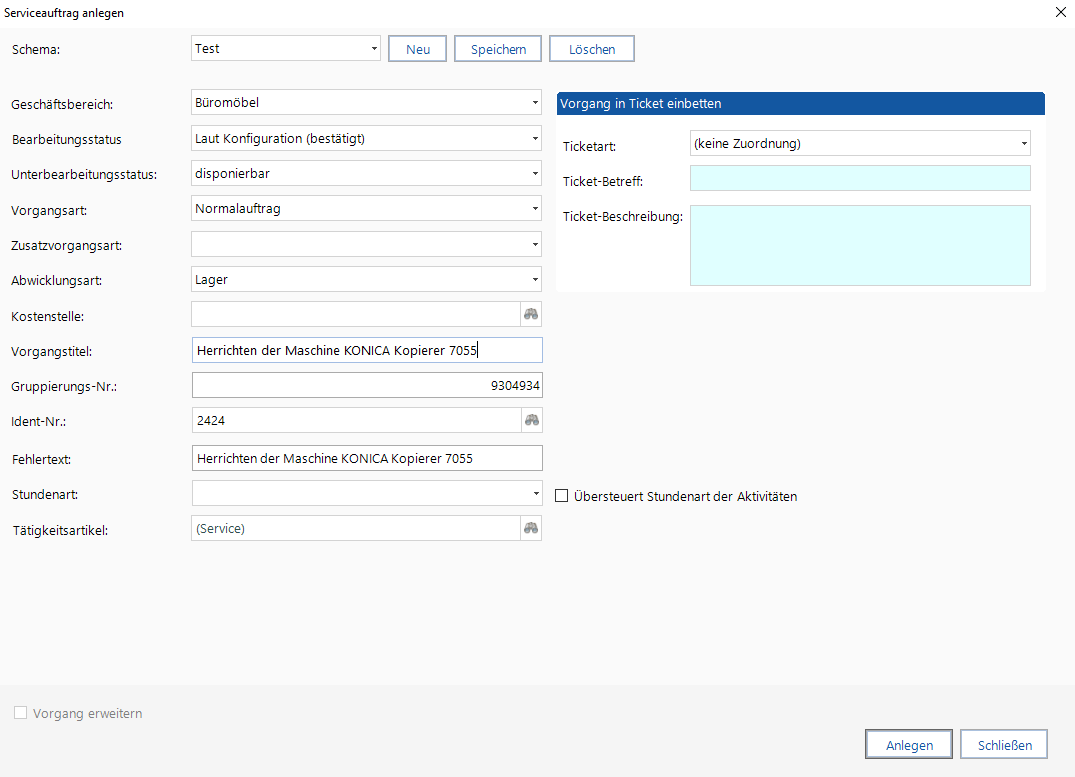Open the Vorgangsart Normalauftrag dropdown
This screenshot has height=777, width=1075.
coord(535,208)
